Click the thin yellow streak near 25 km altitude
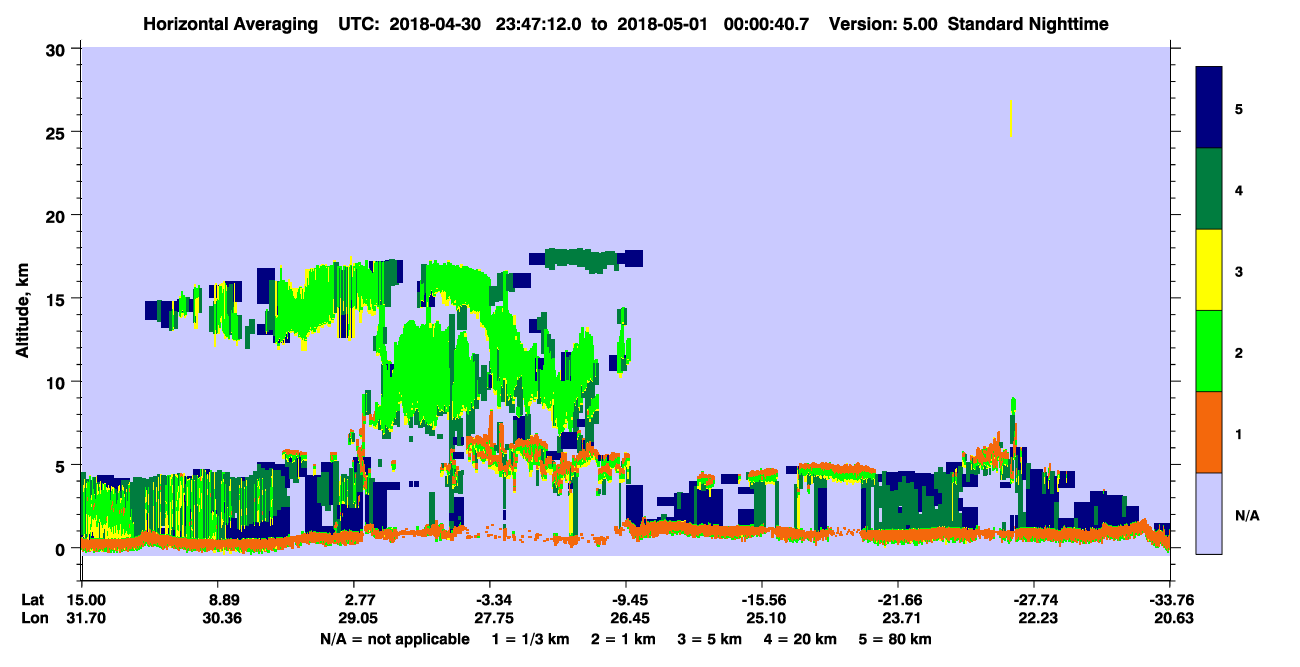 [1011, 118]
